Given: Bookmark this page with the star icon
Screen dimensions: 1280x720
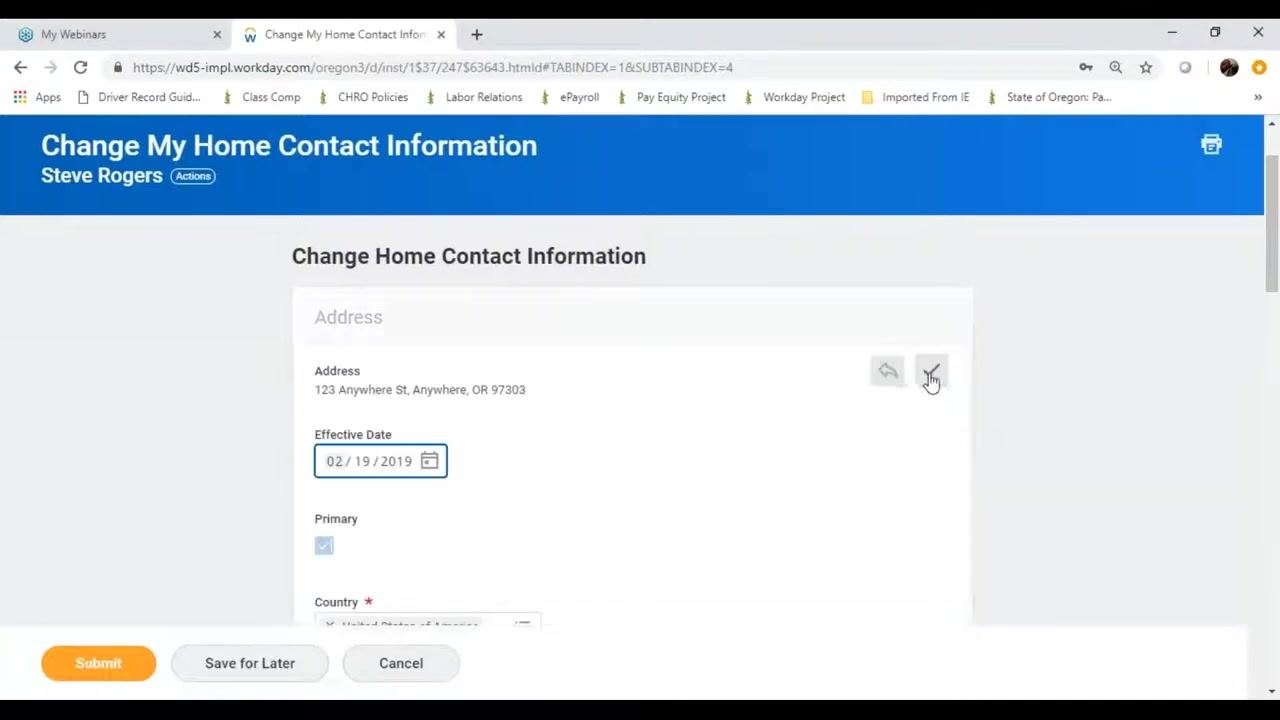Looking at the screenshot, I should pyautogui.click(x=1146, y=67).
